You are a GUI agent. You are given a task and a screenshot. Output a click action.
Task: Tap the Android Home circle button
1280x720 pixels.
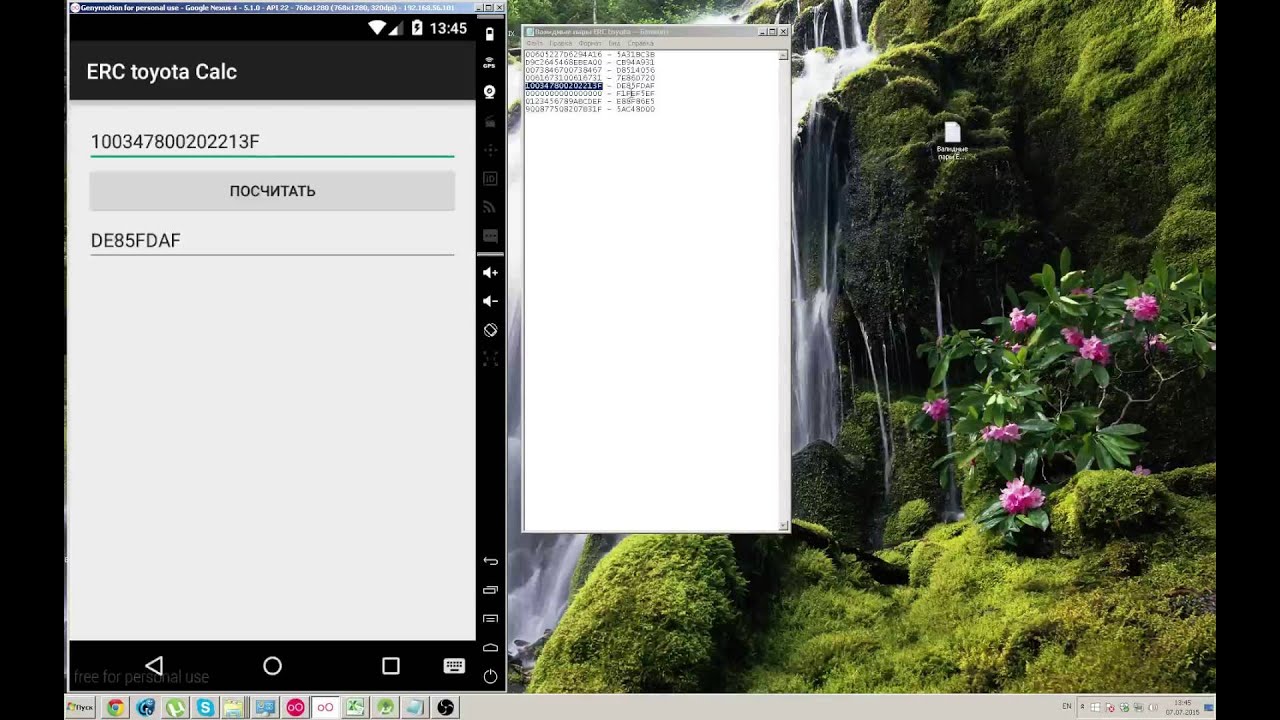point(272,666)
